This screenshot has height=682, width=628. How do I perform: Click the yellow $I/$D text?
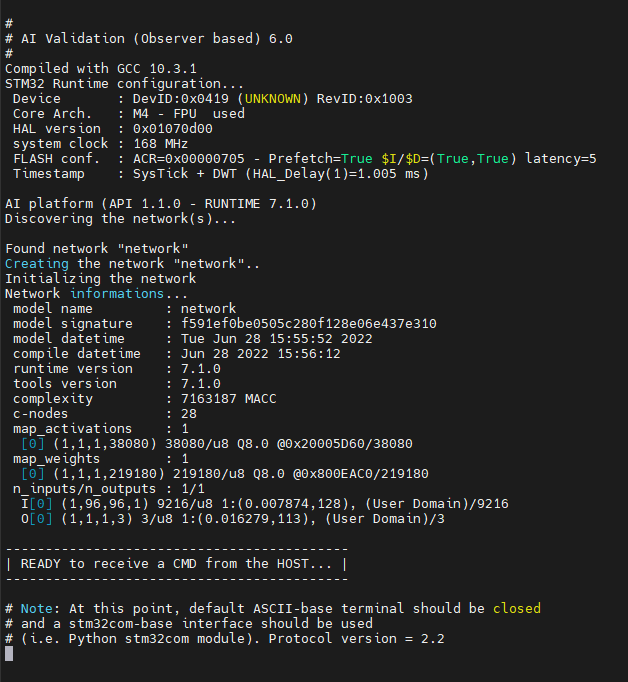pyautogui.click(x=401, y=159)
